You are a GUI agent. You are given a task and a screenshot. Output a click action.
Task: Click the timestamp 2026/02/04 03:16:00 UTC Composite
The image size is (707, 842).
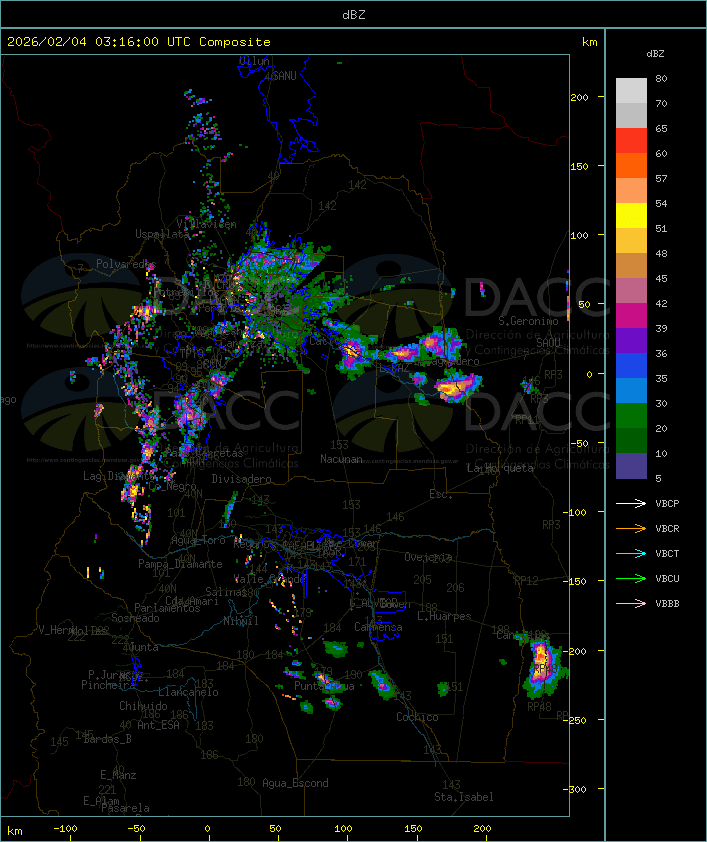pos(139,42)
